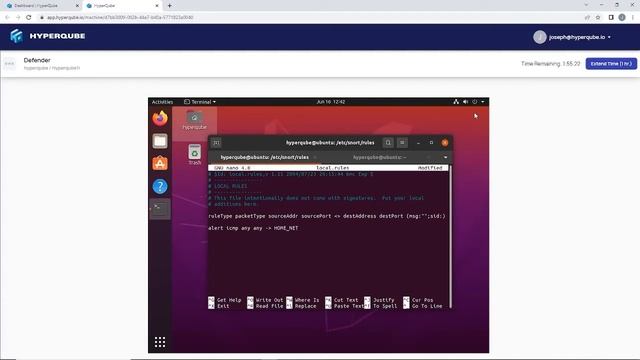Launch Ubuntu Software from the dock

pos(160,163)
